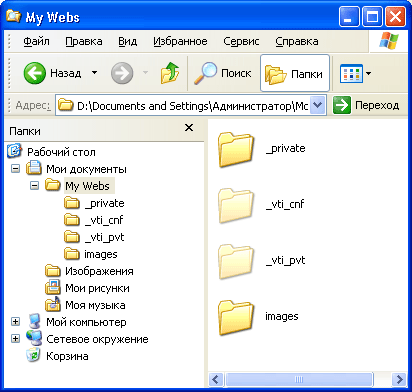The height and width of the screenshot is (392, 412).
Task: Expand the Сетевое окружение tree node
Action: [x=15, y=339]
